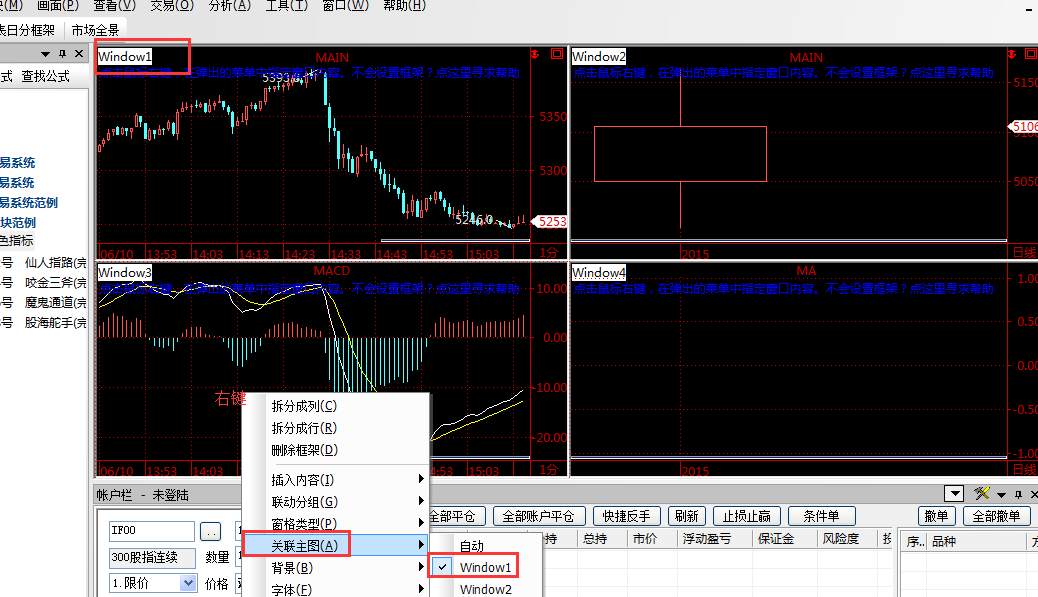Click the IF00 contract code input field
Image resolution: width=1038 pixels, height=597 pixels.
pyautogui.click(x=152, y=532)
